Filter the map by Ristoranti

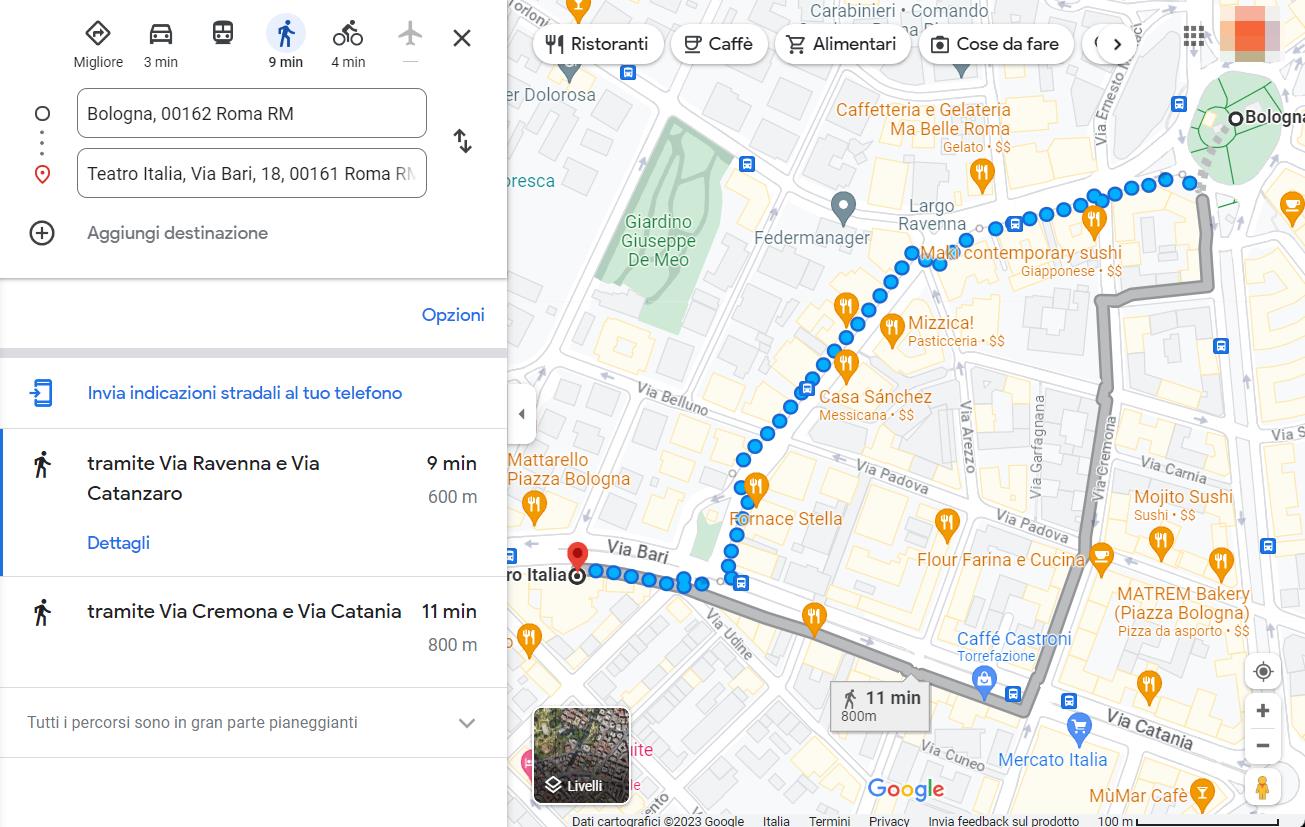coord(597,44)
